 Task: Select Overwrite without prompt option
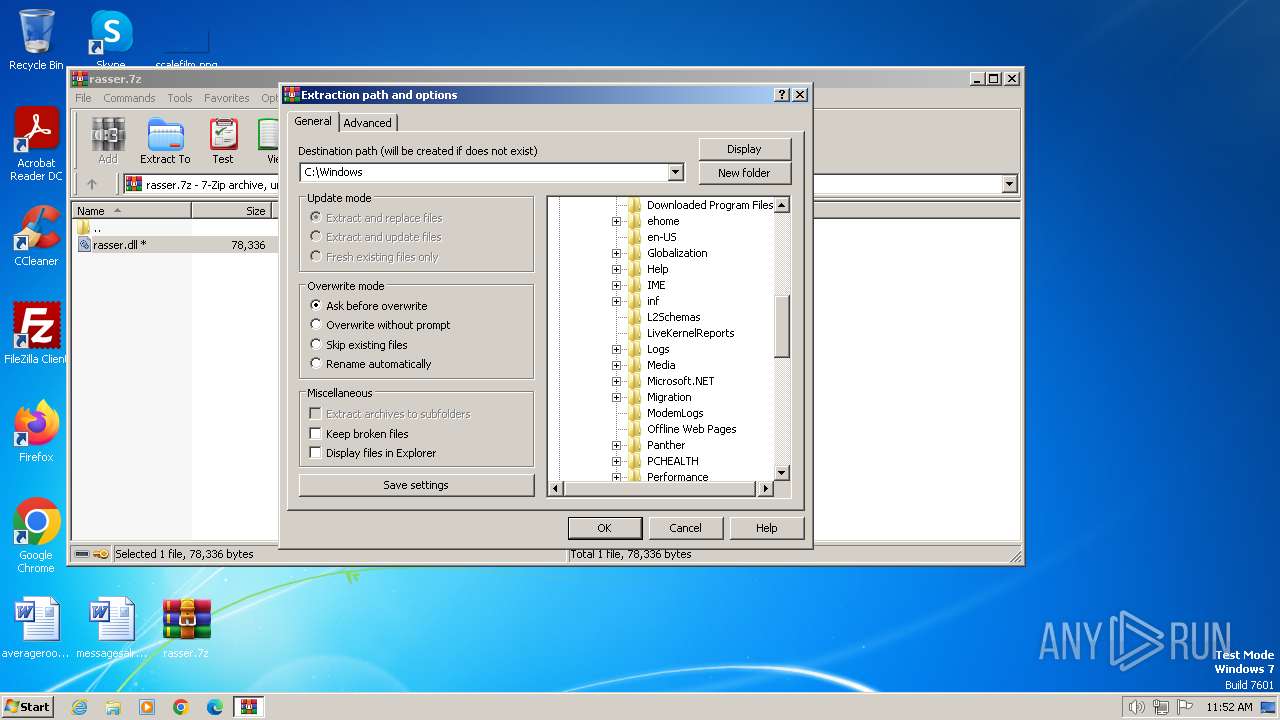pos(316,324)
